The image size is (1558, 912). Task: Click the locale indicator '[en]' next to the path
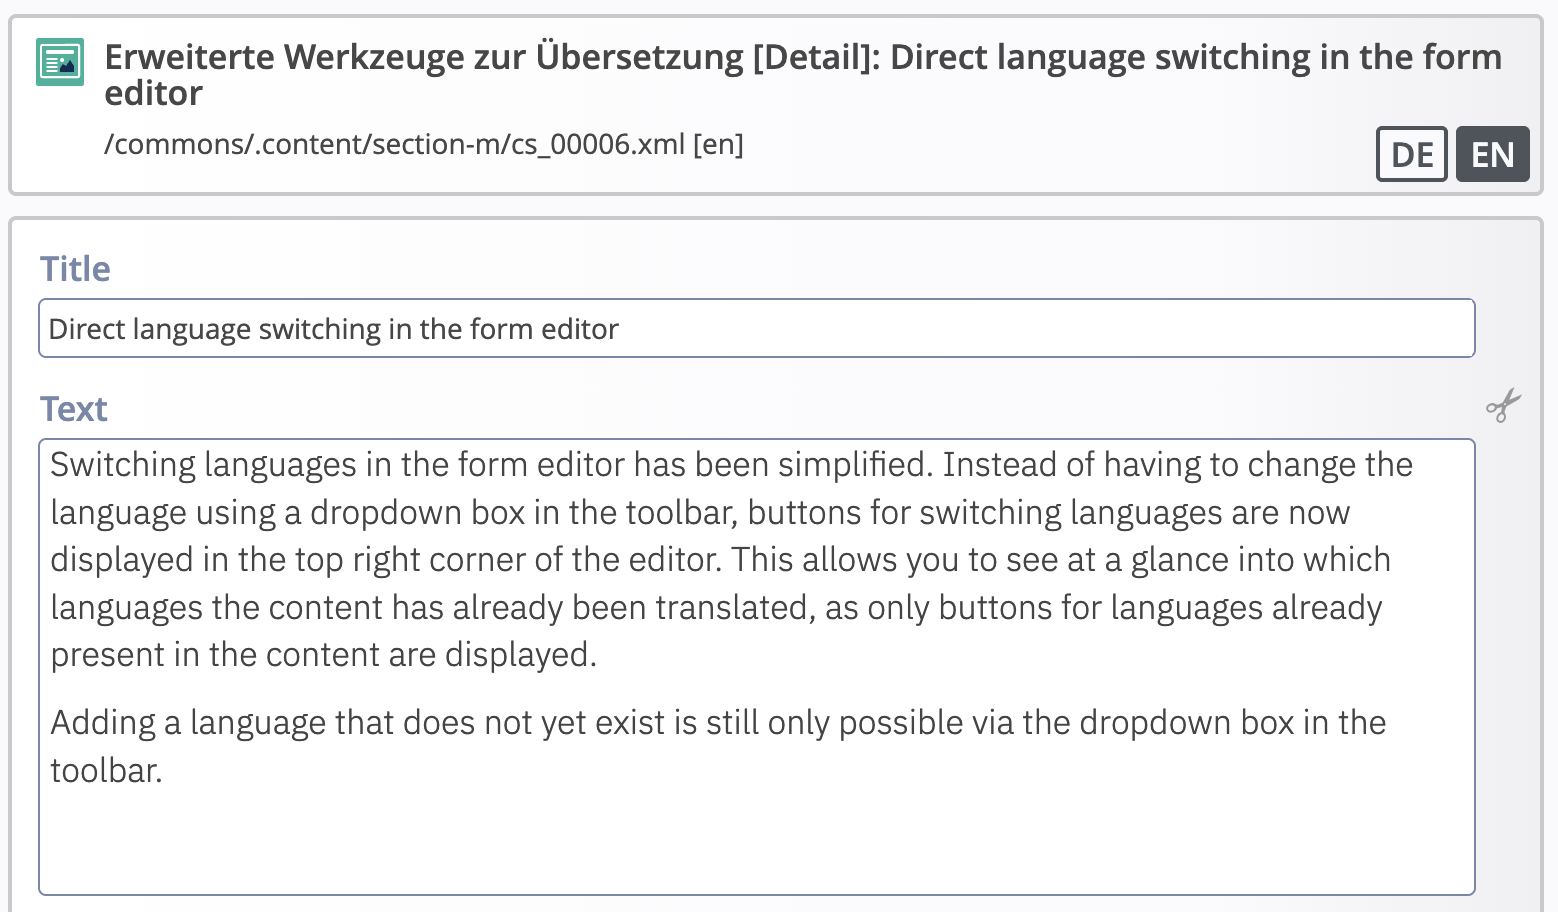point(716,144)
